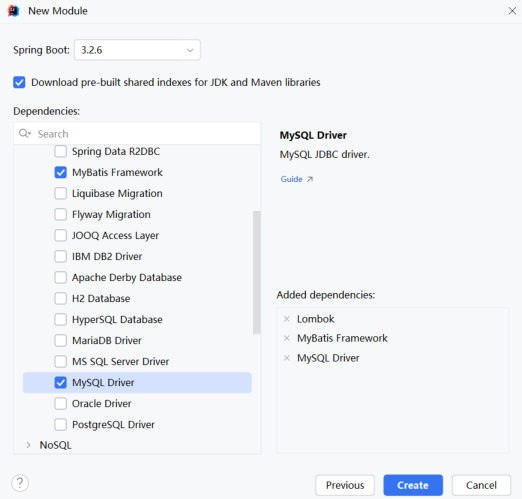
Task: Select Lombok in added dependencies
Action: click(315, 319)
